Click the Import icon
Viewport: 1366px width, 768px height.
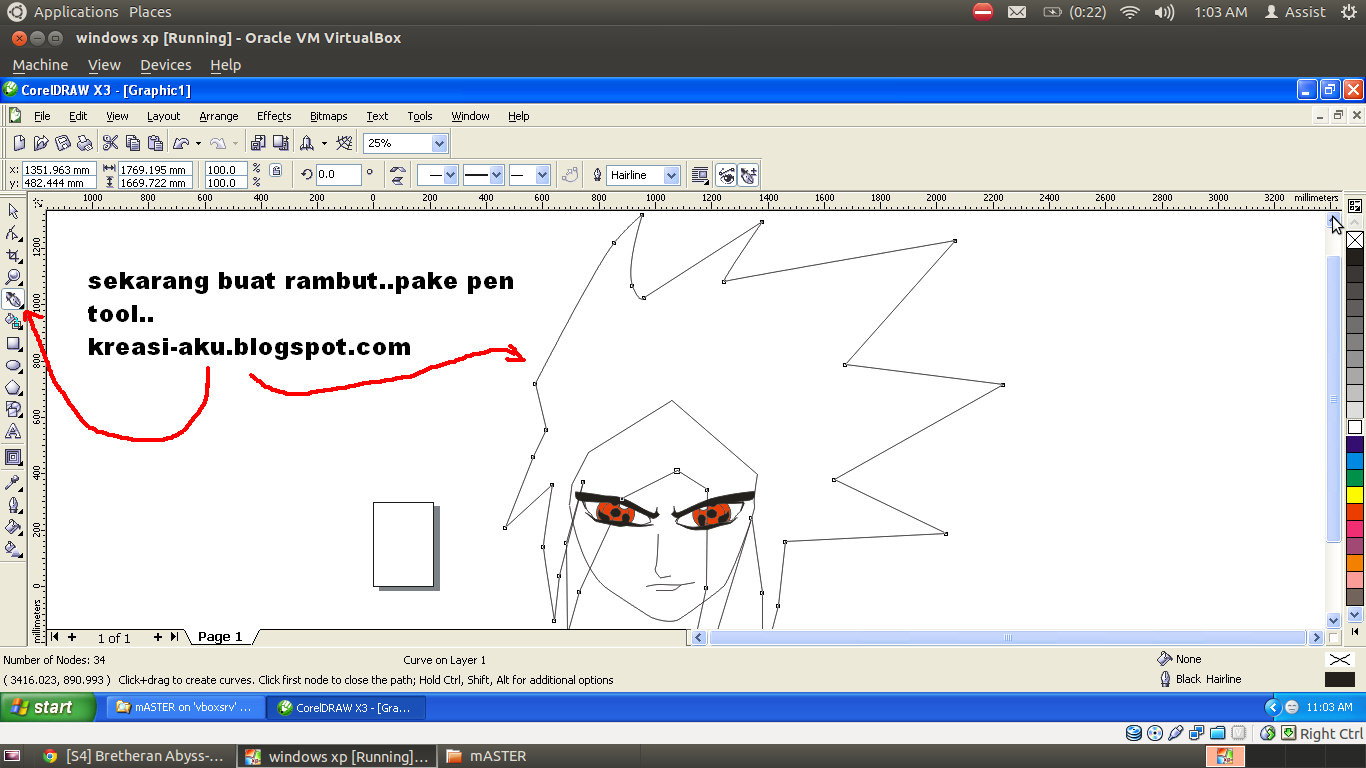258,143
